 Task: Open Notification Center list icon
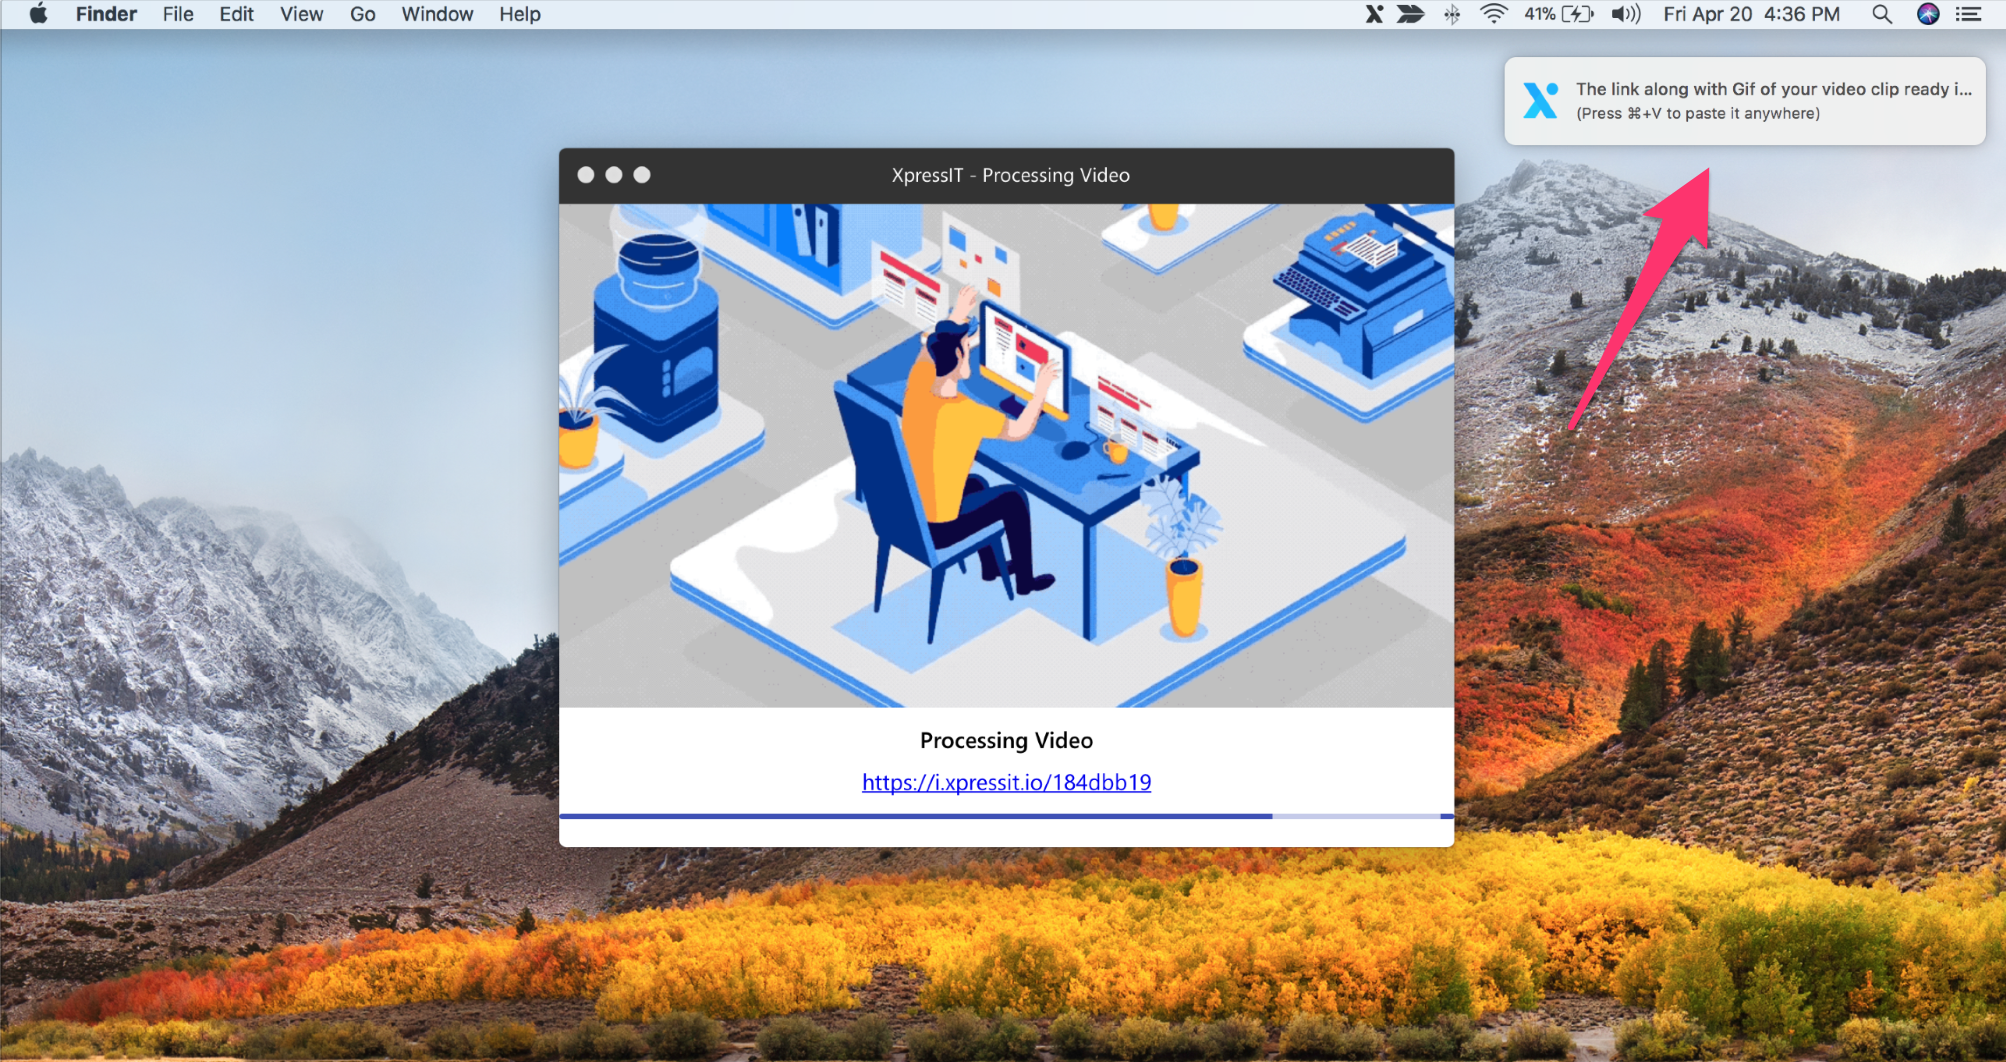[1969, 14]
